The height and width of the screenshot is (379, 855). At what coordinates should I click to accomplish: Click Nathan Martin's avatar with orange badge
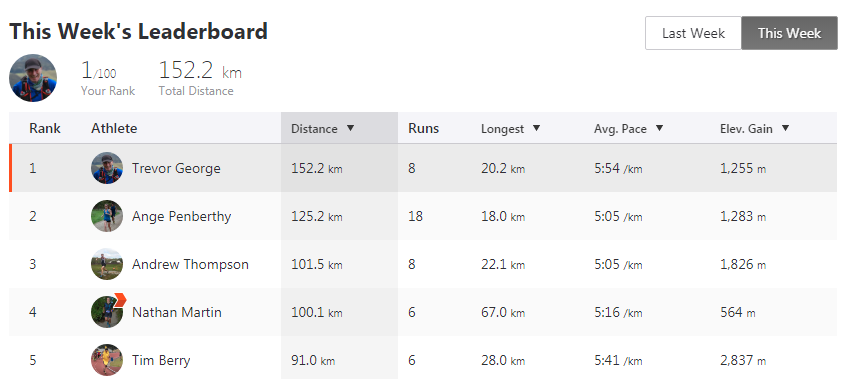(x=107, y=312)
